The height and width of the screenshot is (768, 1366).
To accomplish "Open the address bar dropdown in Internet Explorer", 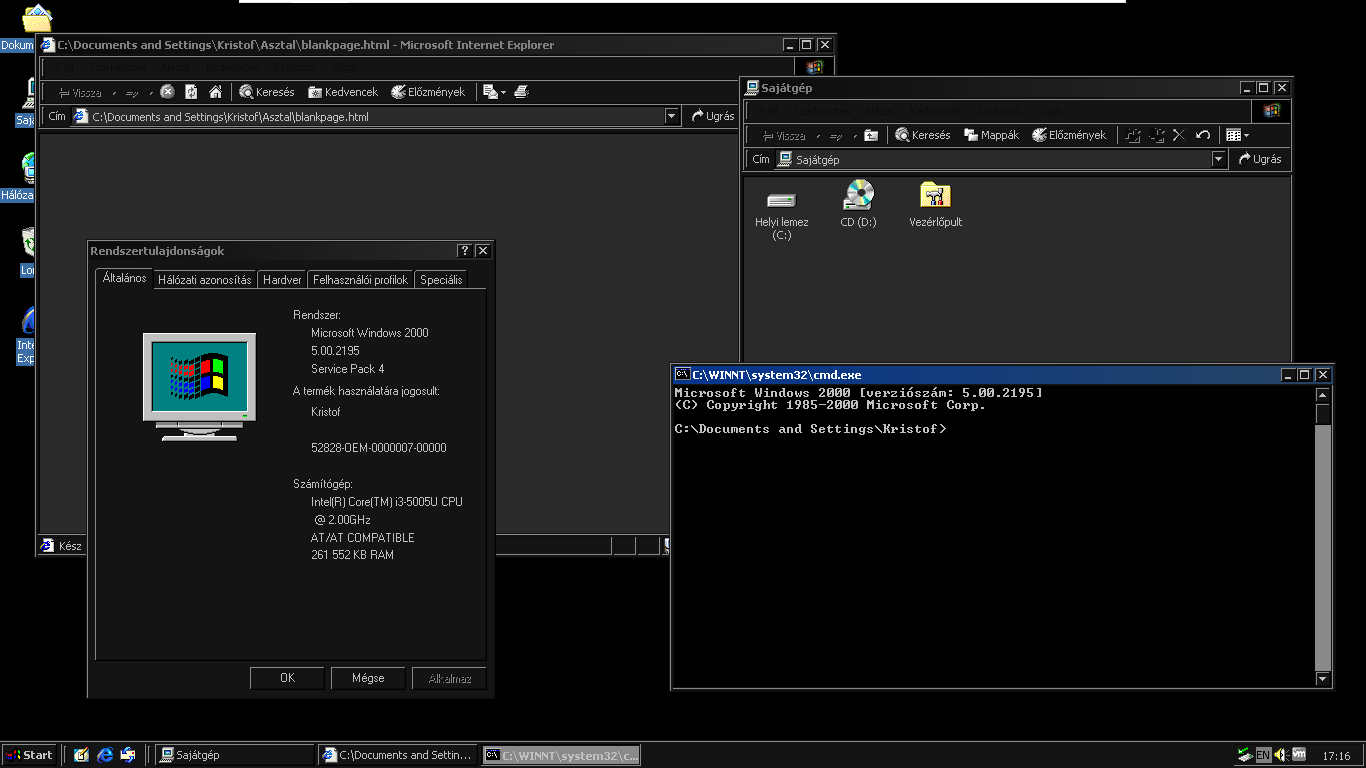I will click(671, 116).
